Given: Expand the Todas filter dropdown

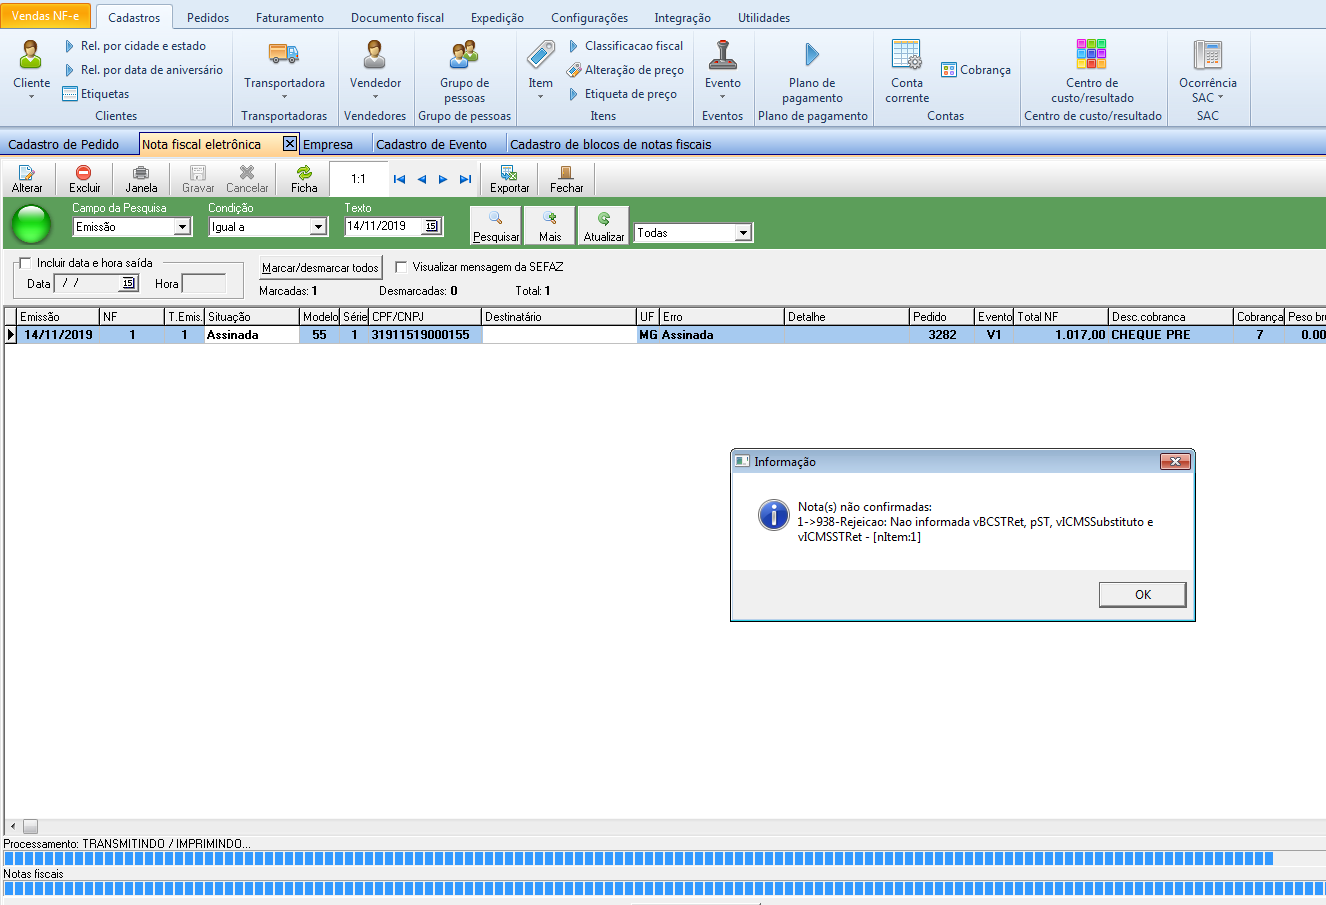Looking at the screenshot, I should pyautogui.click(x=743, y=233).
